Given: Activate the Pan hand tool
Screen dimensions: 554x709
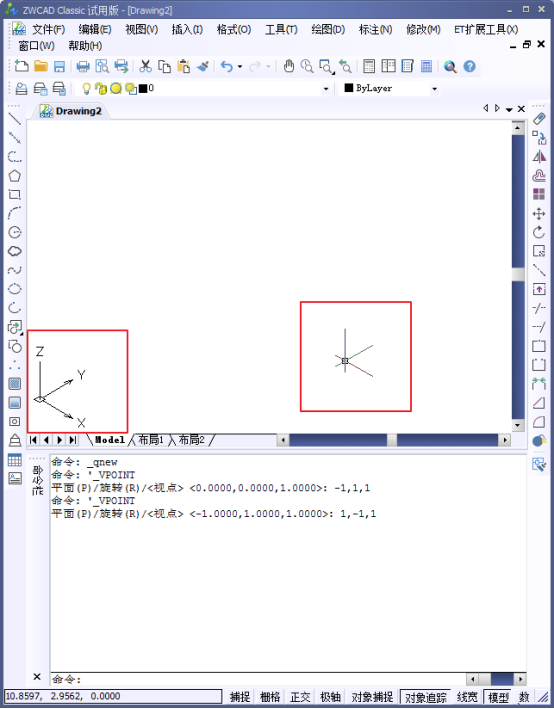Looking at the screenshot, I should click(289, 66).
